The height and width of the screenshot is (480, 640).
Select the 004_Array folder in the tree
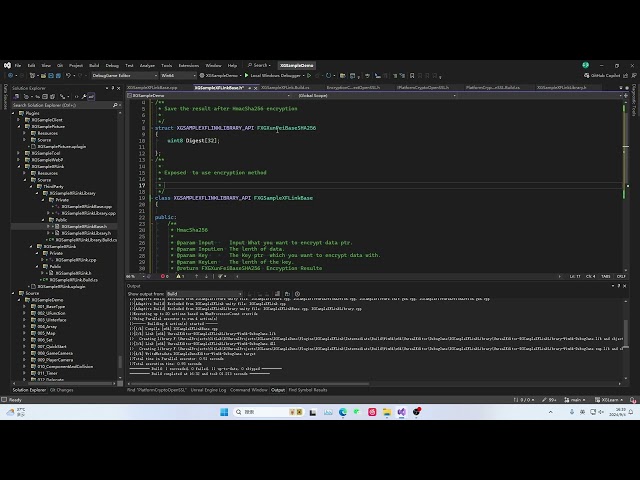[47, 327]
